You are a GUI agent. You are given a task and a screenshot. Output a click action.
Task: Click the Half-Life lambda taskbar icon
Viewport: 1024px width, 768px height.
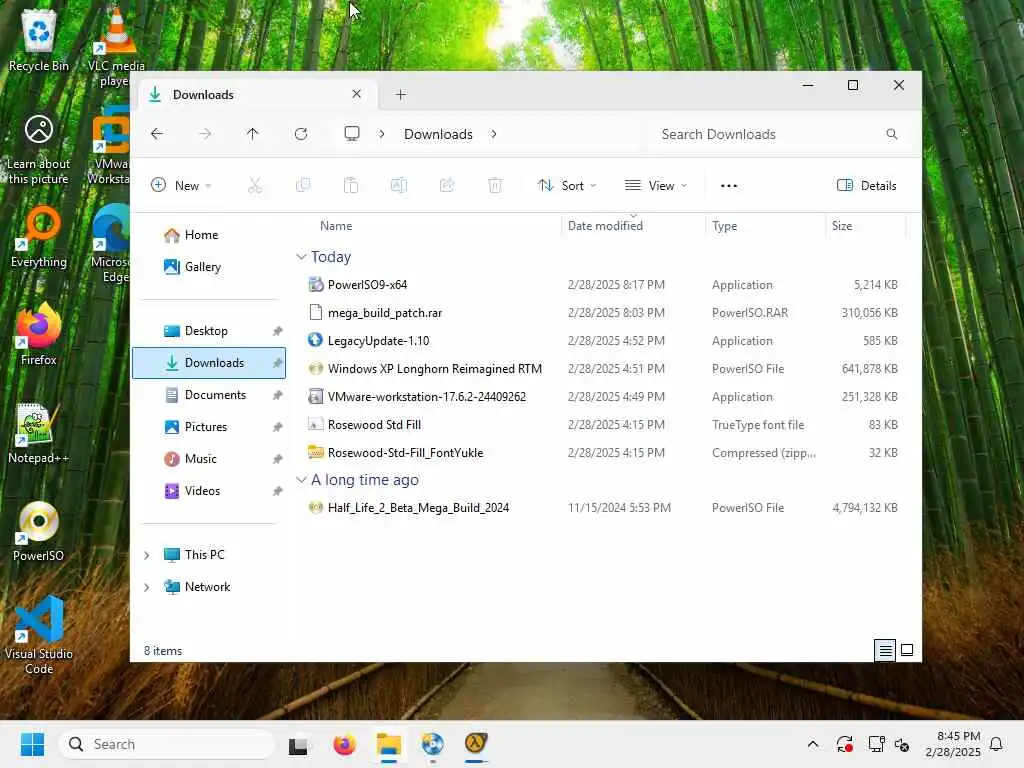pos(476,744)
